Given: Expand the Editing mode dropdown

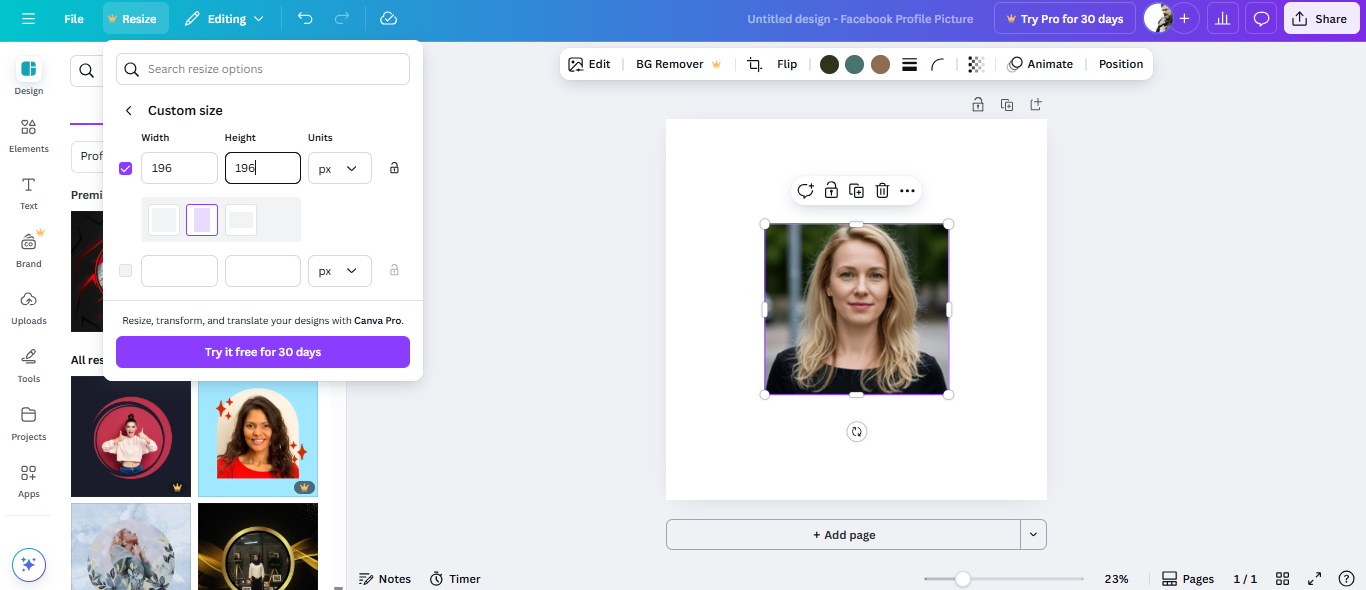Looking at the screenshot, I should coord(224,19).
